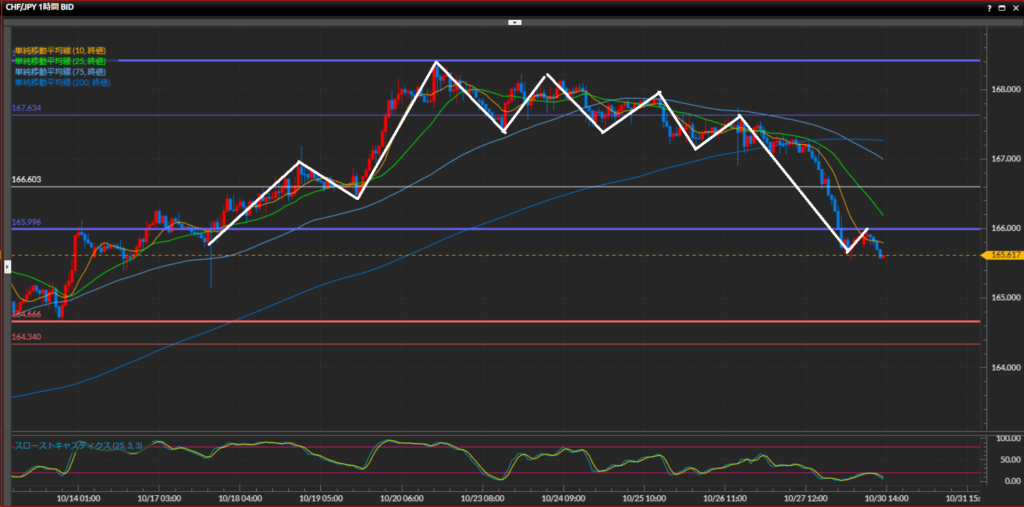This screenshot has height=507, width=1024.
Task: Select the 167.634 horizontal line label
Action: point(26,108)
